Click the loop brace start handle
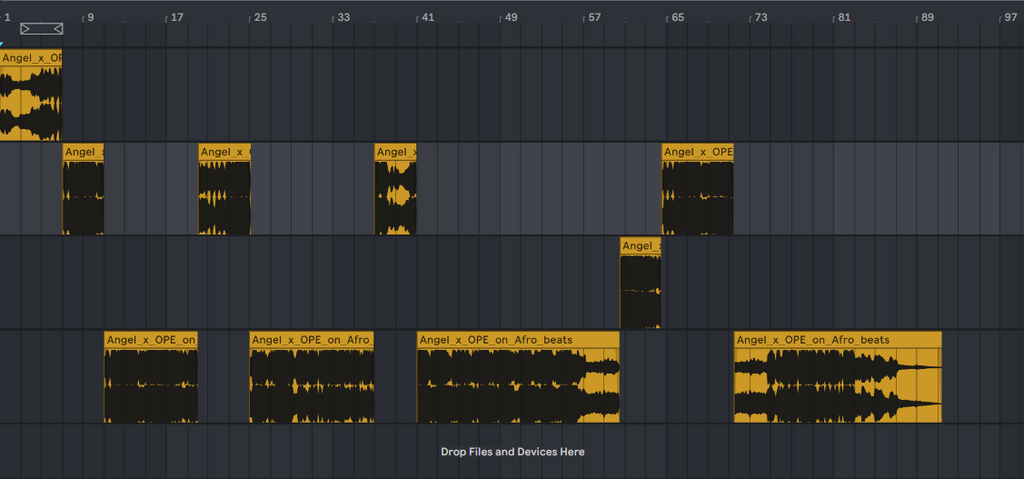1024x479 pixels. [25, 29]
